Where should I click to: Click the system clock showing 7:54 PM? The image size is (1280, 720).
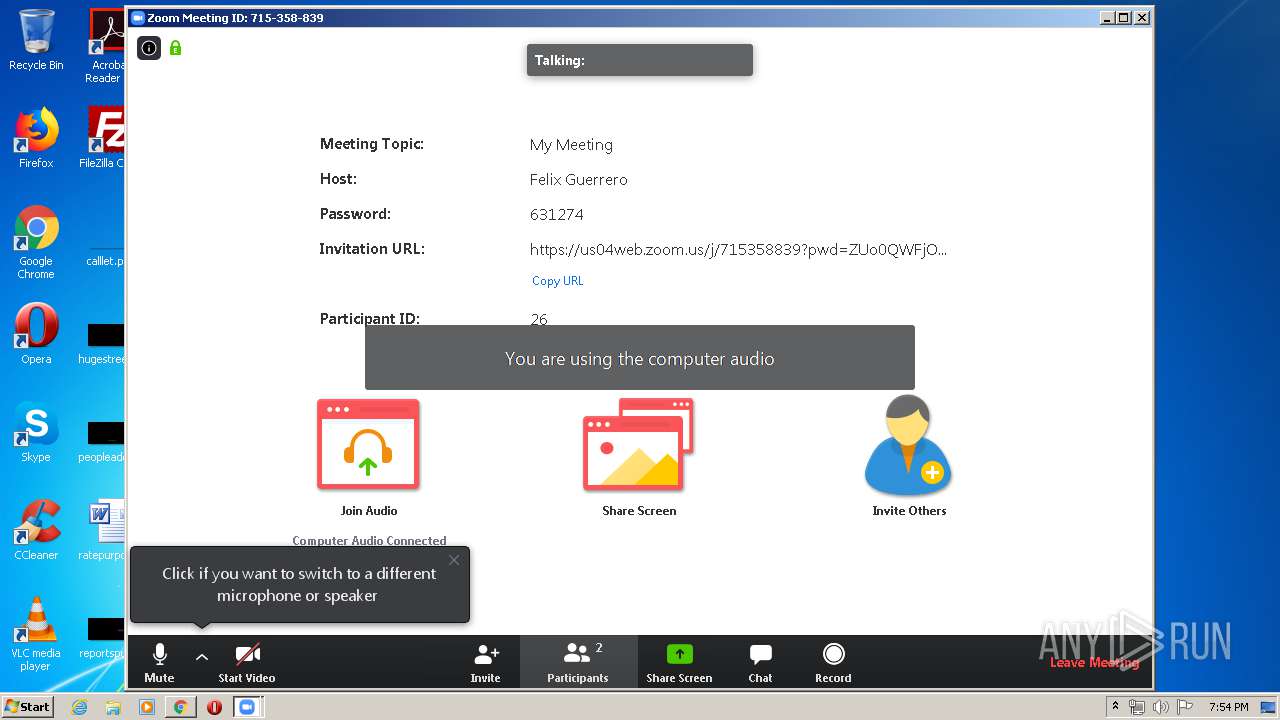tap(1228, 707)
